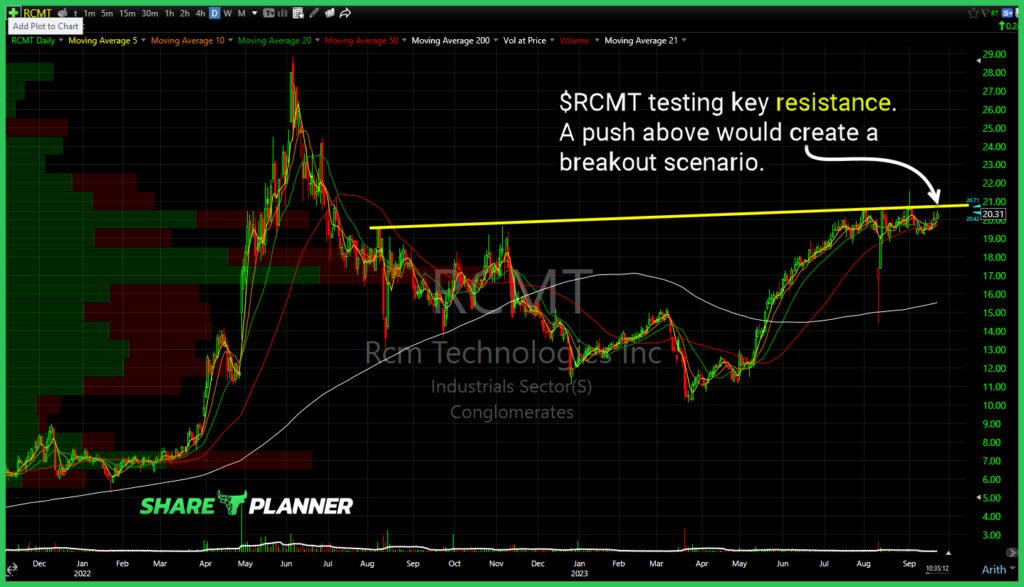Click the Moving Average 10 label
This screenshot has width=1024, height=587.
[187, 40]
